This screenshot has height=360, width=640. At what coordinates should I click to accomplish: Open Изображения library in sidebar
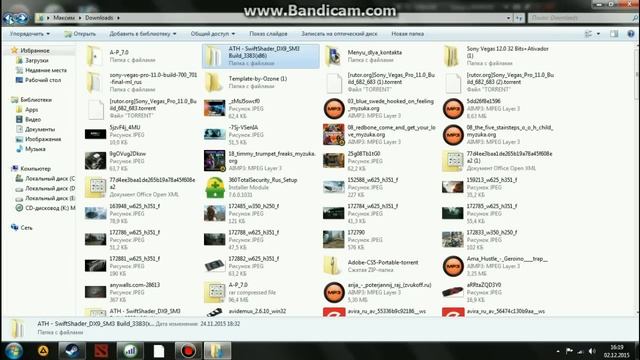tap(43, 139)
